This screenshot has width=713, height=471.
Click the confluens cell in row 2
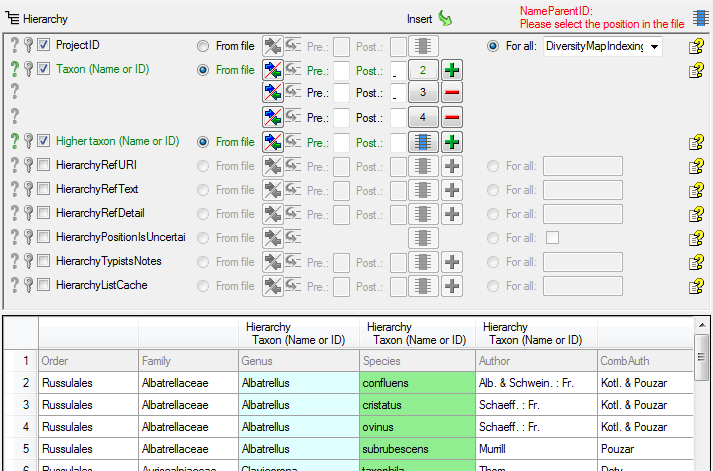pos(417,382)
